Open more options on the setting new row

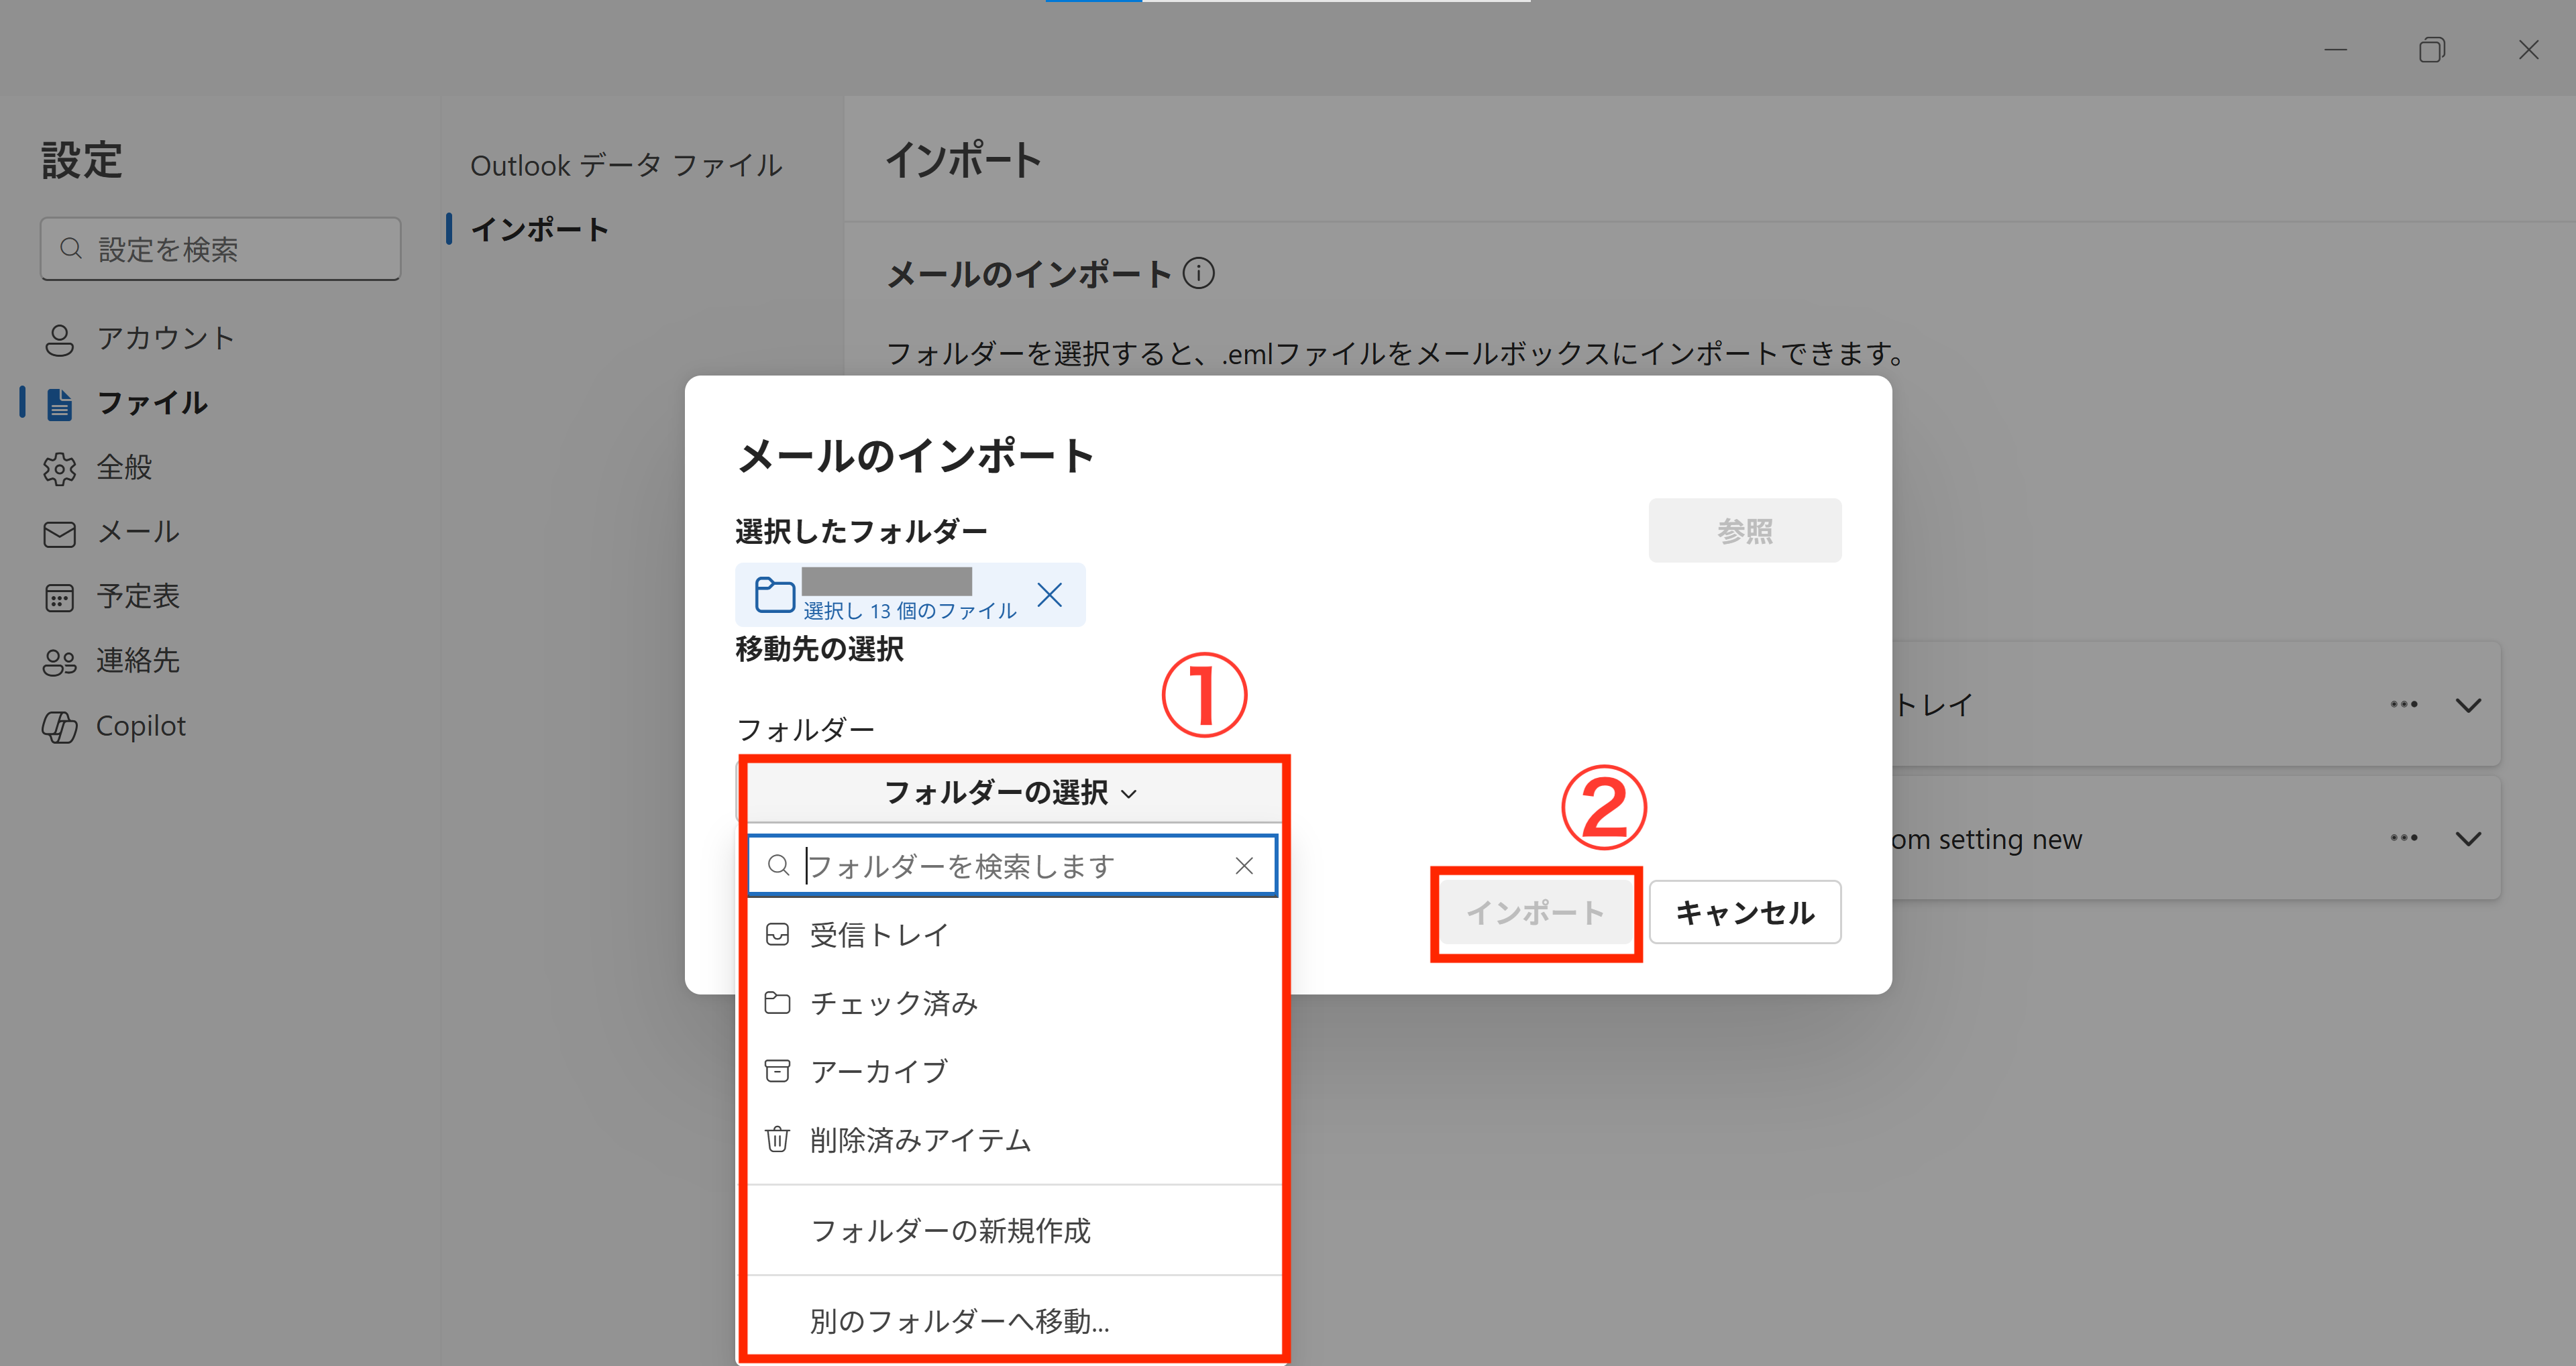[x=2404, y=838]
